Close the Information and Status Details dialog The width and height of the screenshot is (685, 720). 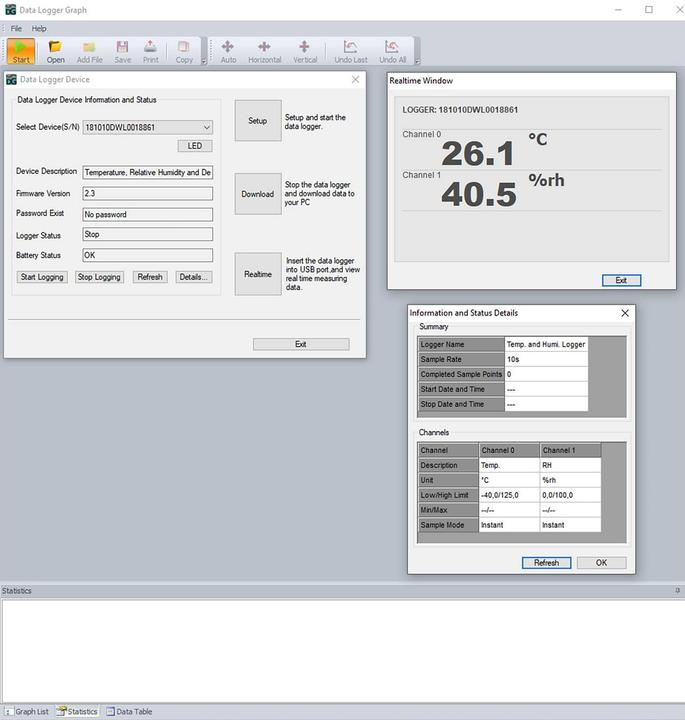pos(625,313)
